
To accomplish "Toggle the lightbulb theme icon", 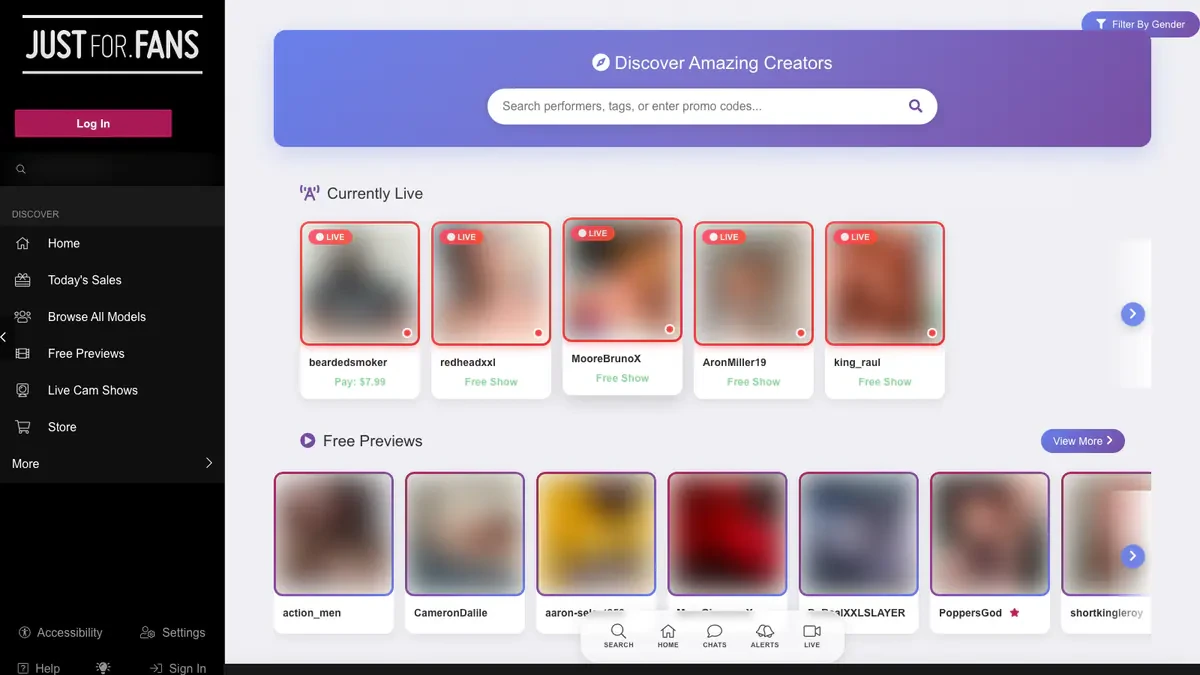I will [103, 668].
